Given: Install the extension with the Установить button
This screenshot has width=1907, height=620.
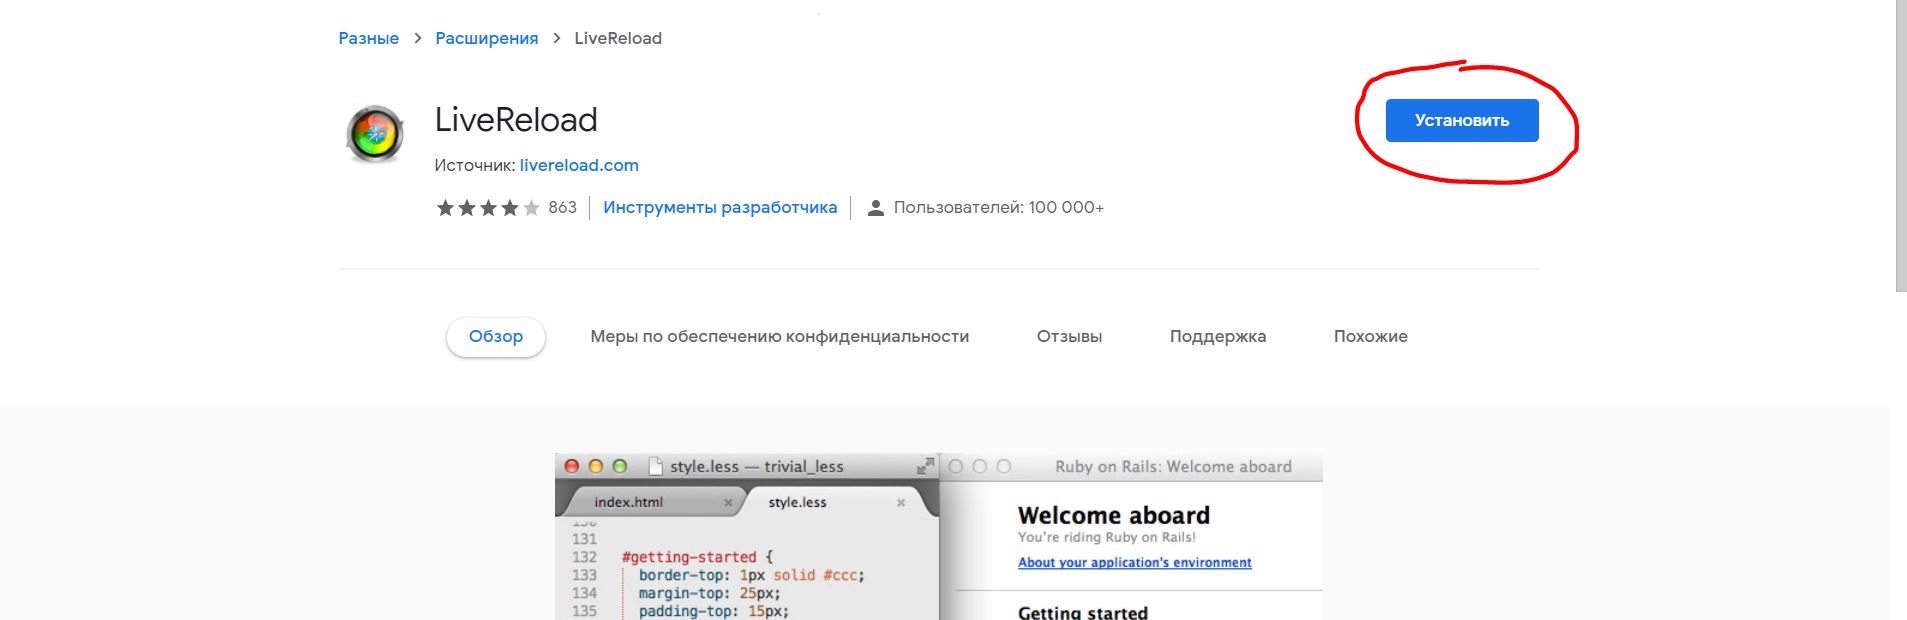Looking at the screenshot, I should (x=1462, y=121).
